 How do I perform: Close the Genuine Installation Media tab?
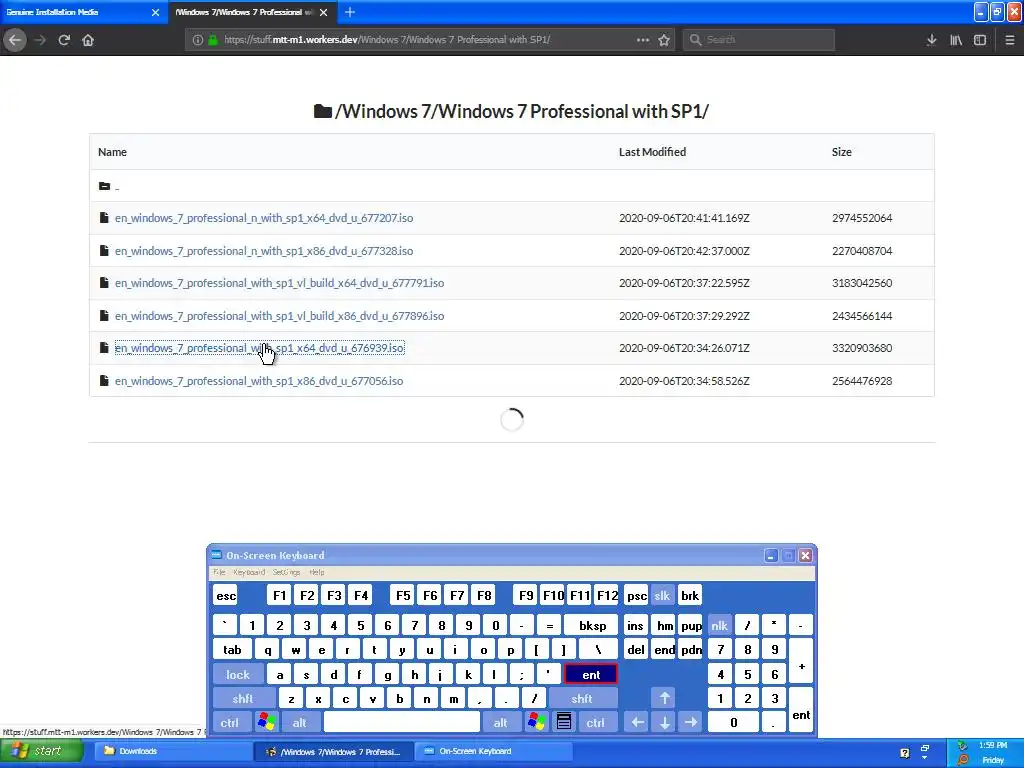(x=155, y=12)
